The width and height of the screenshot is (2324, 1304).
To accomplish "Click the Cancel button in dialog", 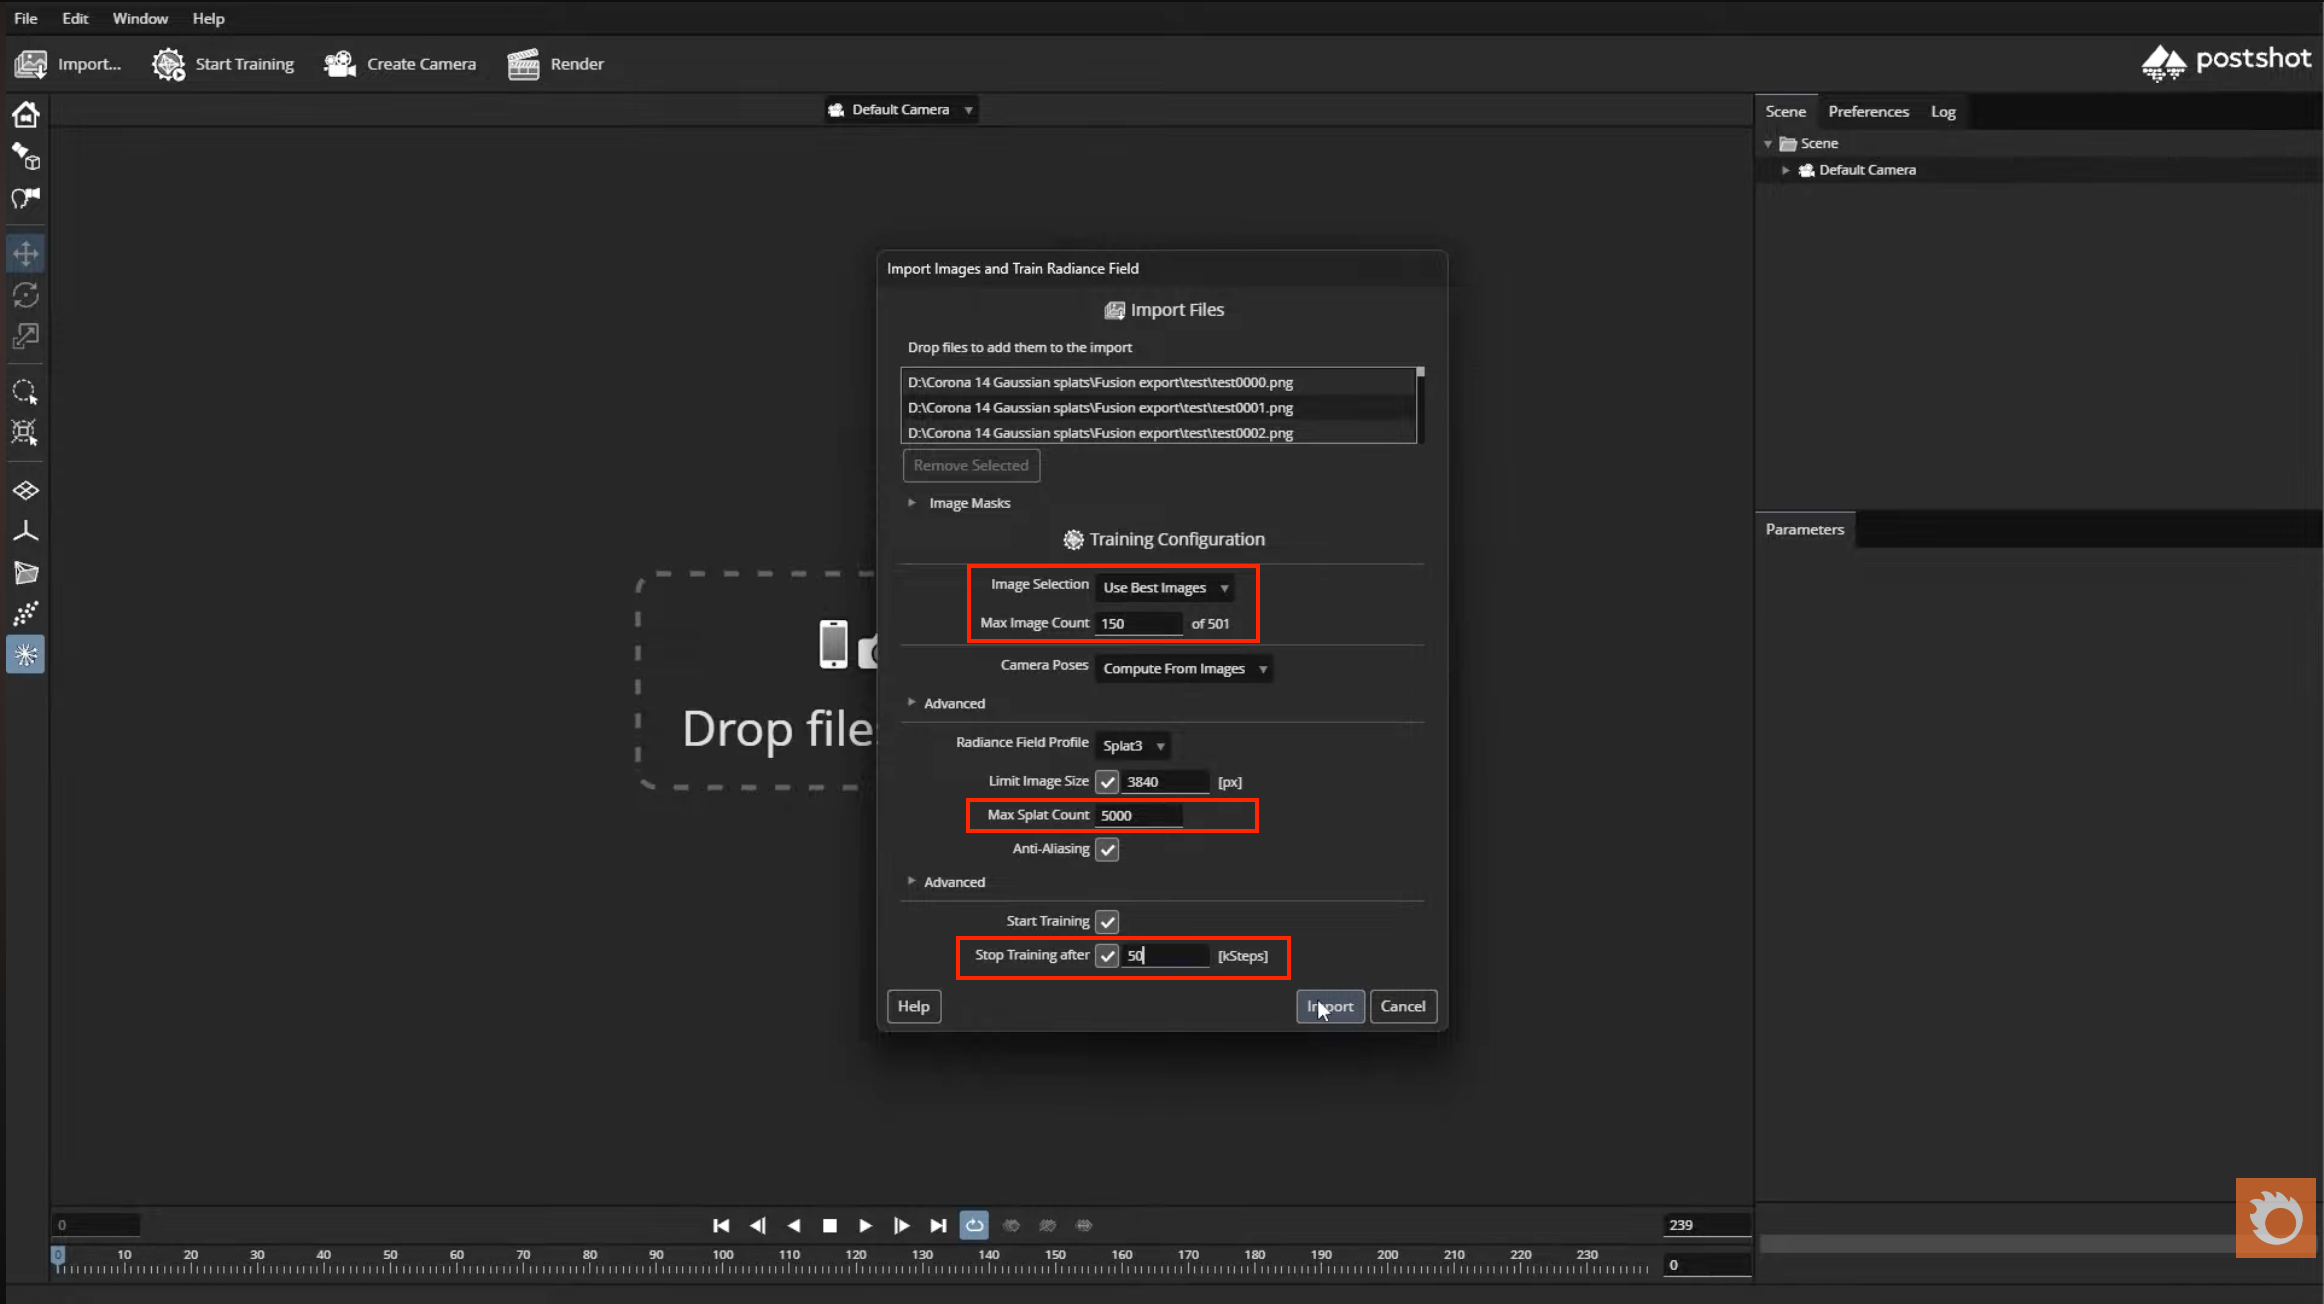I will 1403,1006.
